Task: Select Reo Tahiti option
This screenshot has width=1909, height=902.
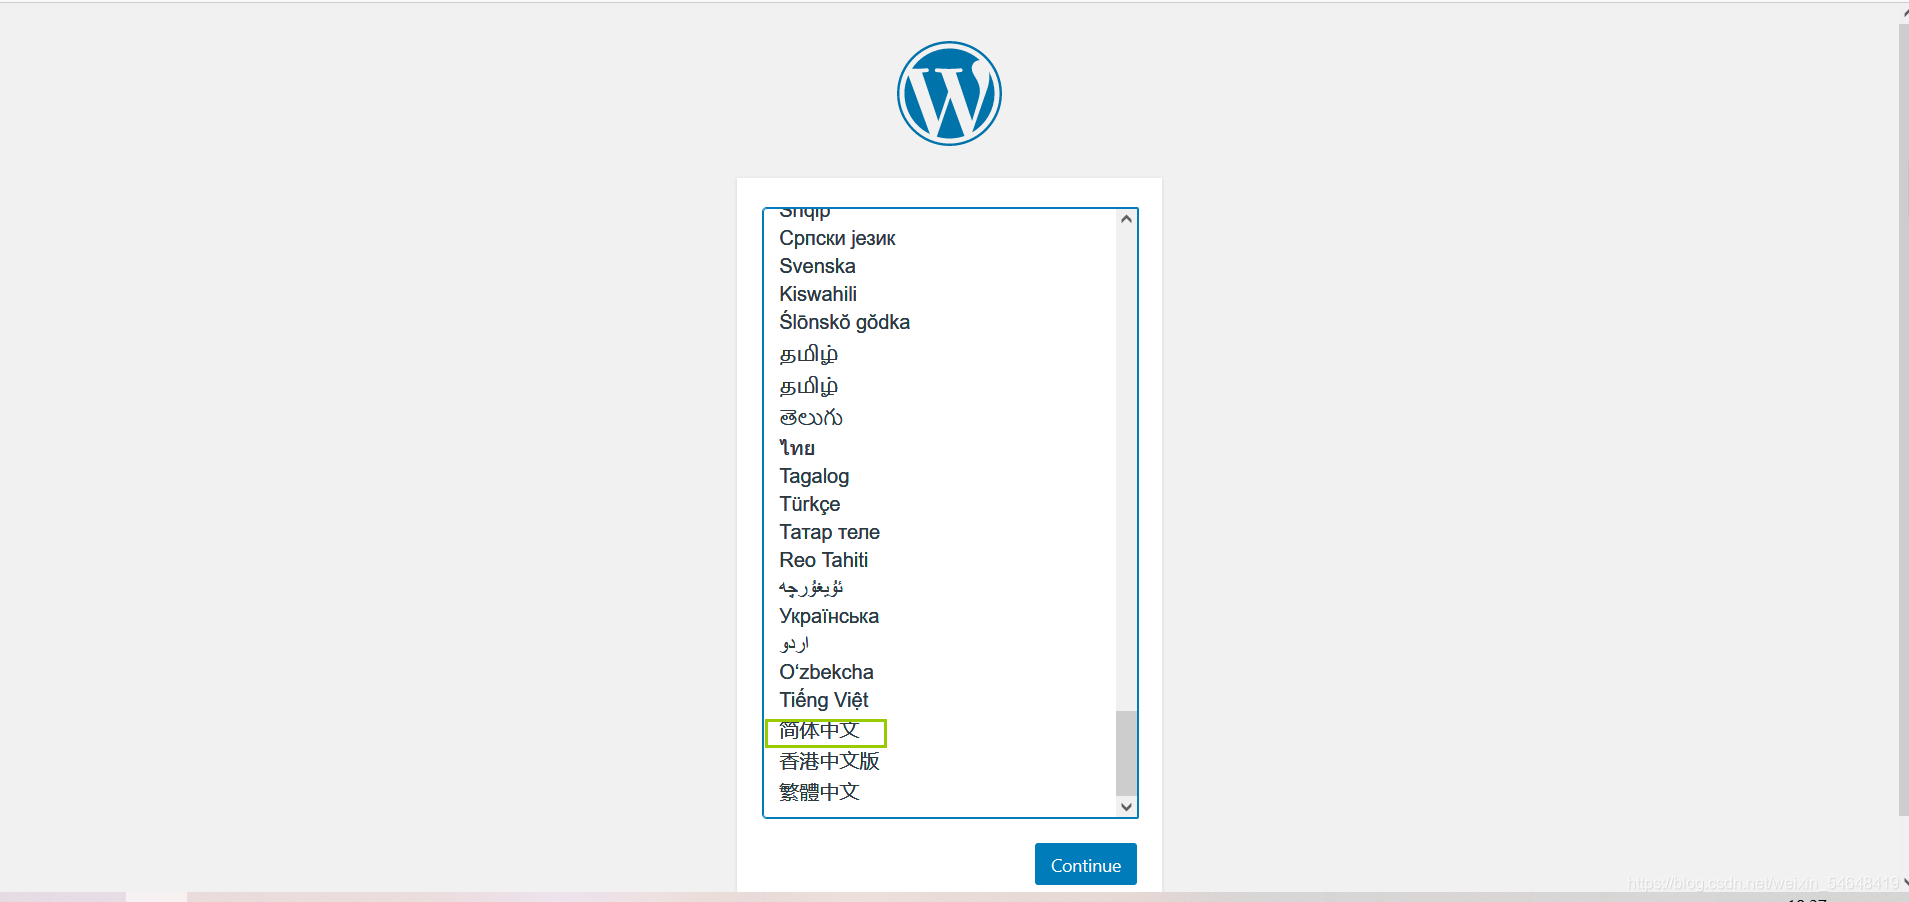Action: (823, 560)
